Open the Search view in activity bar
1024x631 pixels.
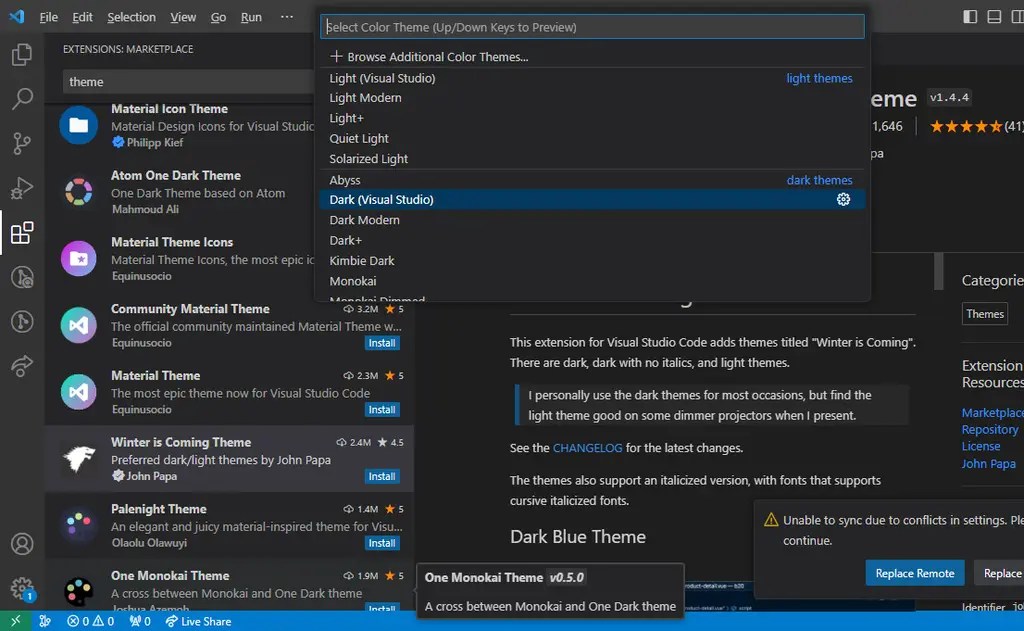pos(22,99)
